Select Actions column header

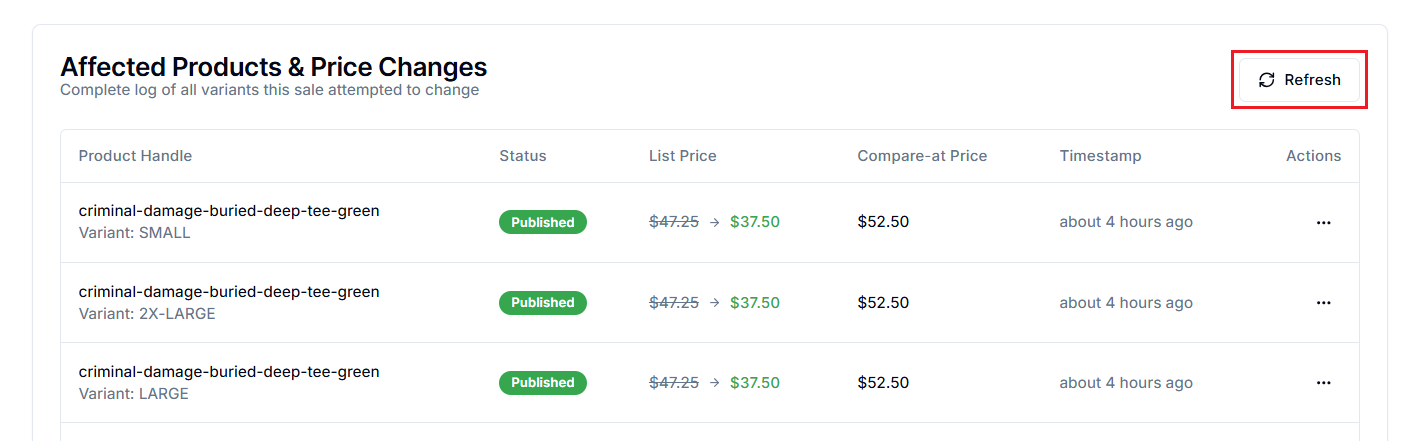click(x=1314, y=156)
